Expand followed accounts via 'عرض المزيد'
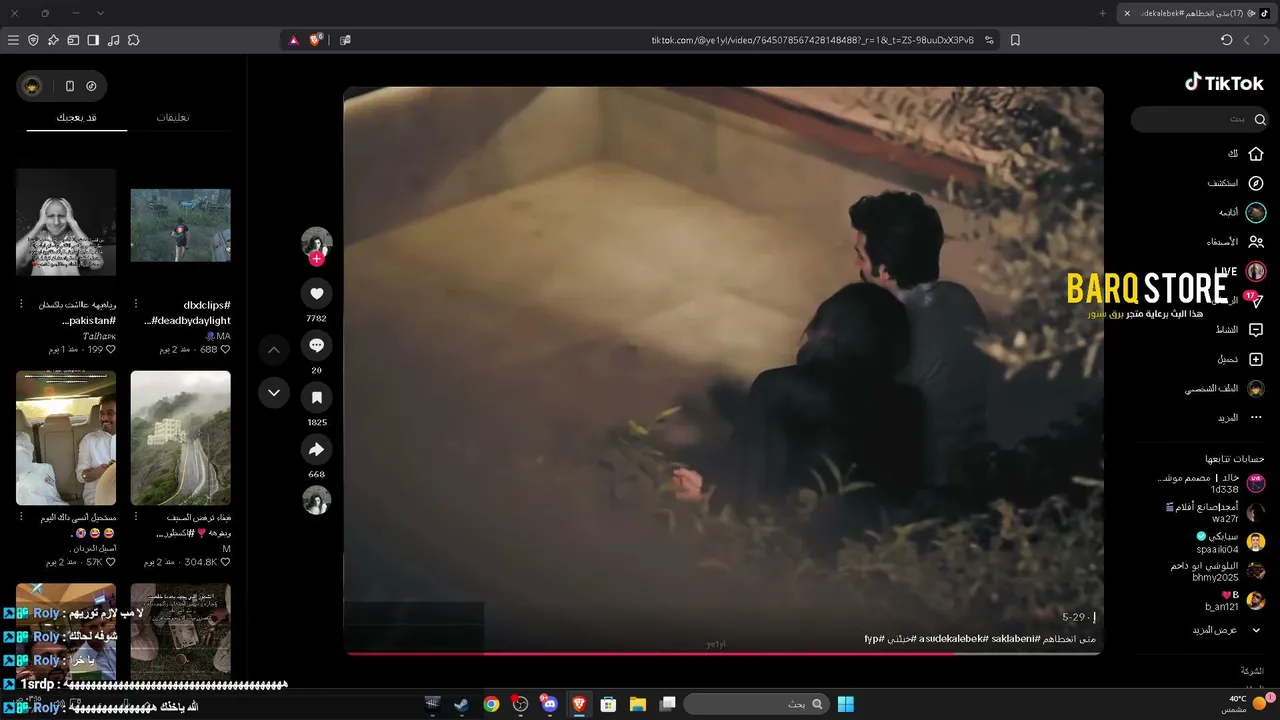1280x720 pixels. point(1224,630)
